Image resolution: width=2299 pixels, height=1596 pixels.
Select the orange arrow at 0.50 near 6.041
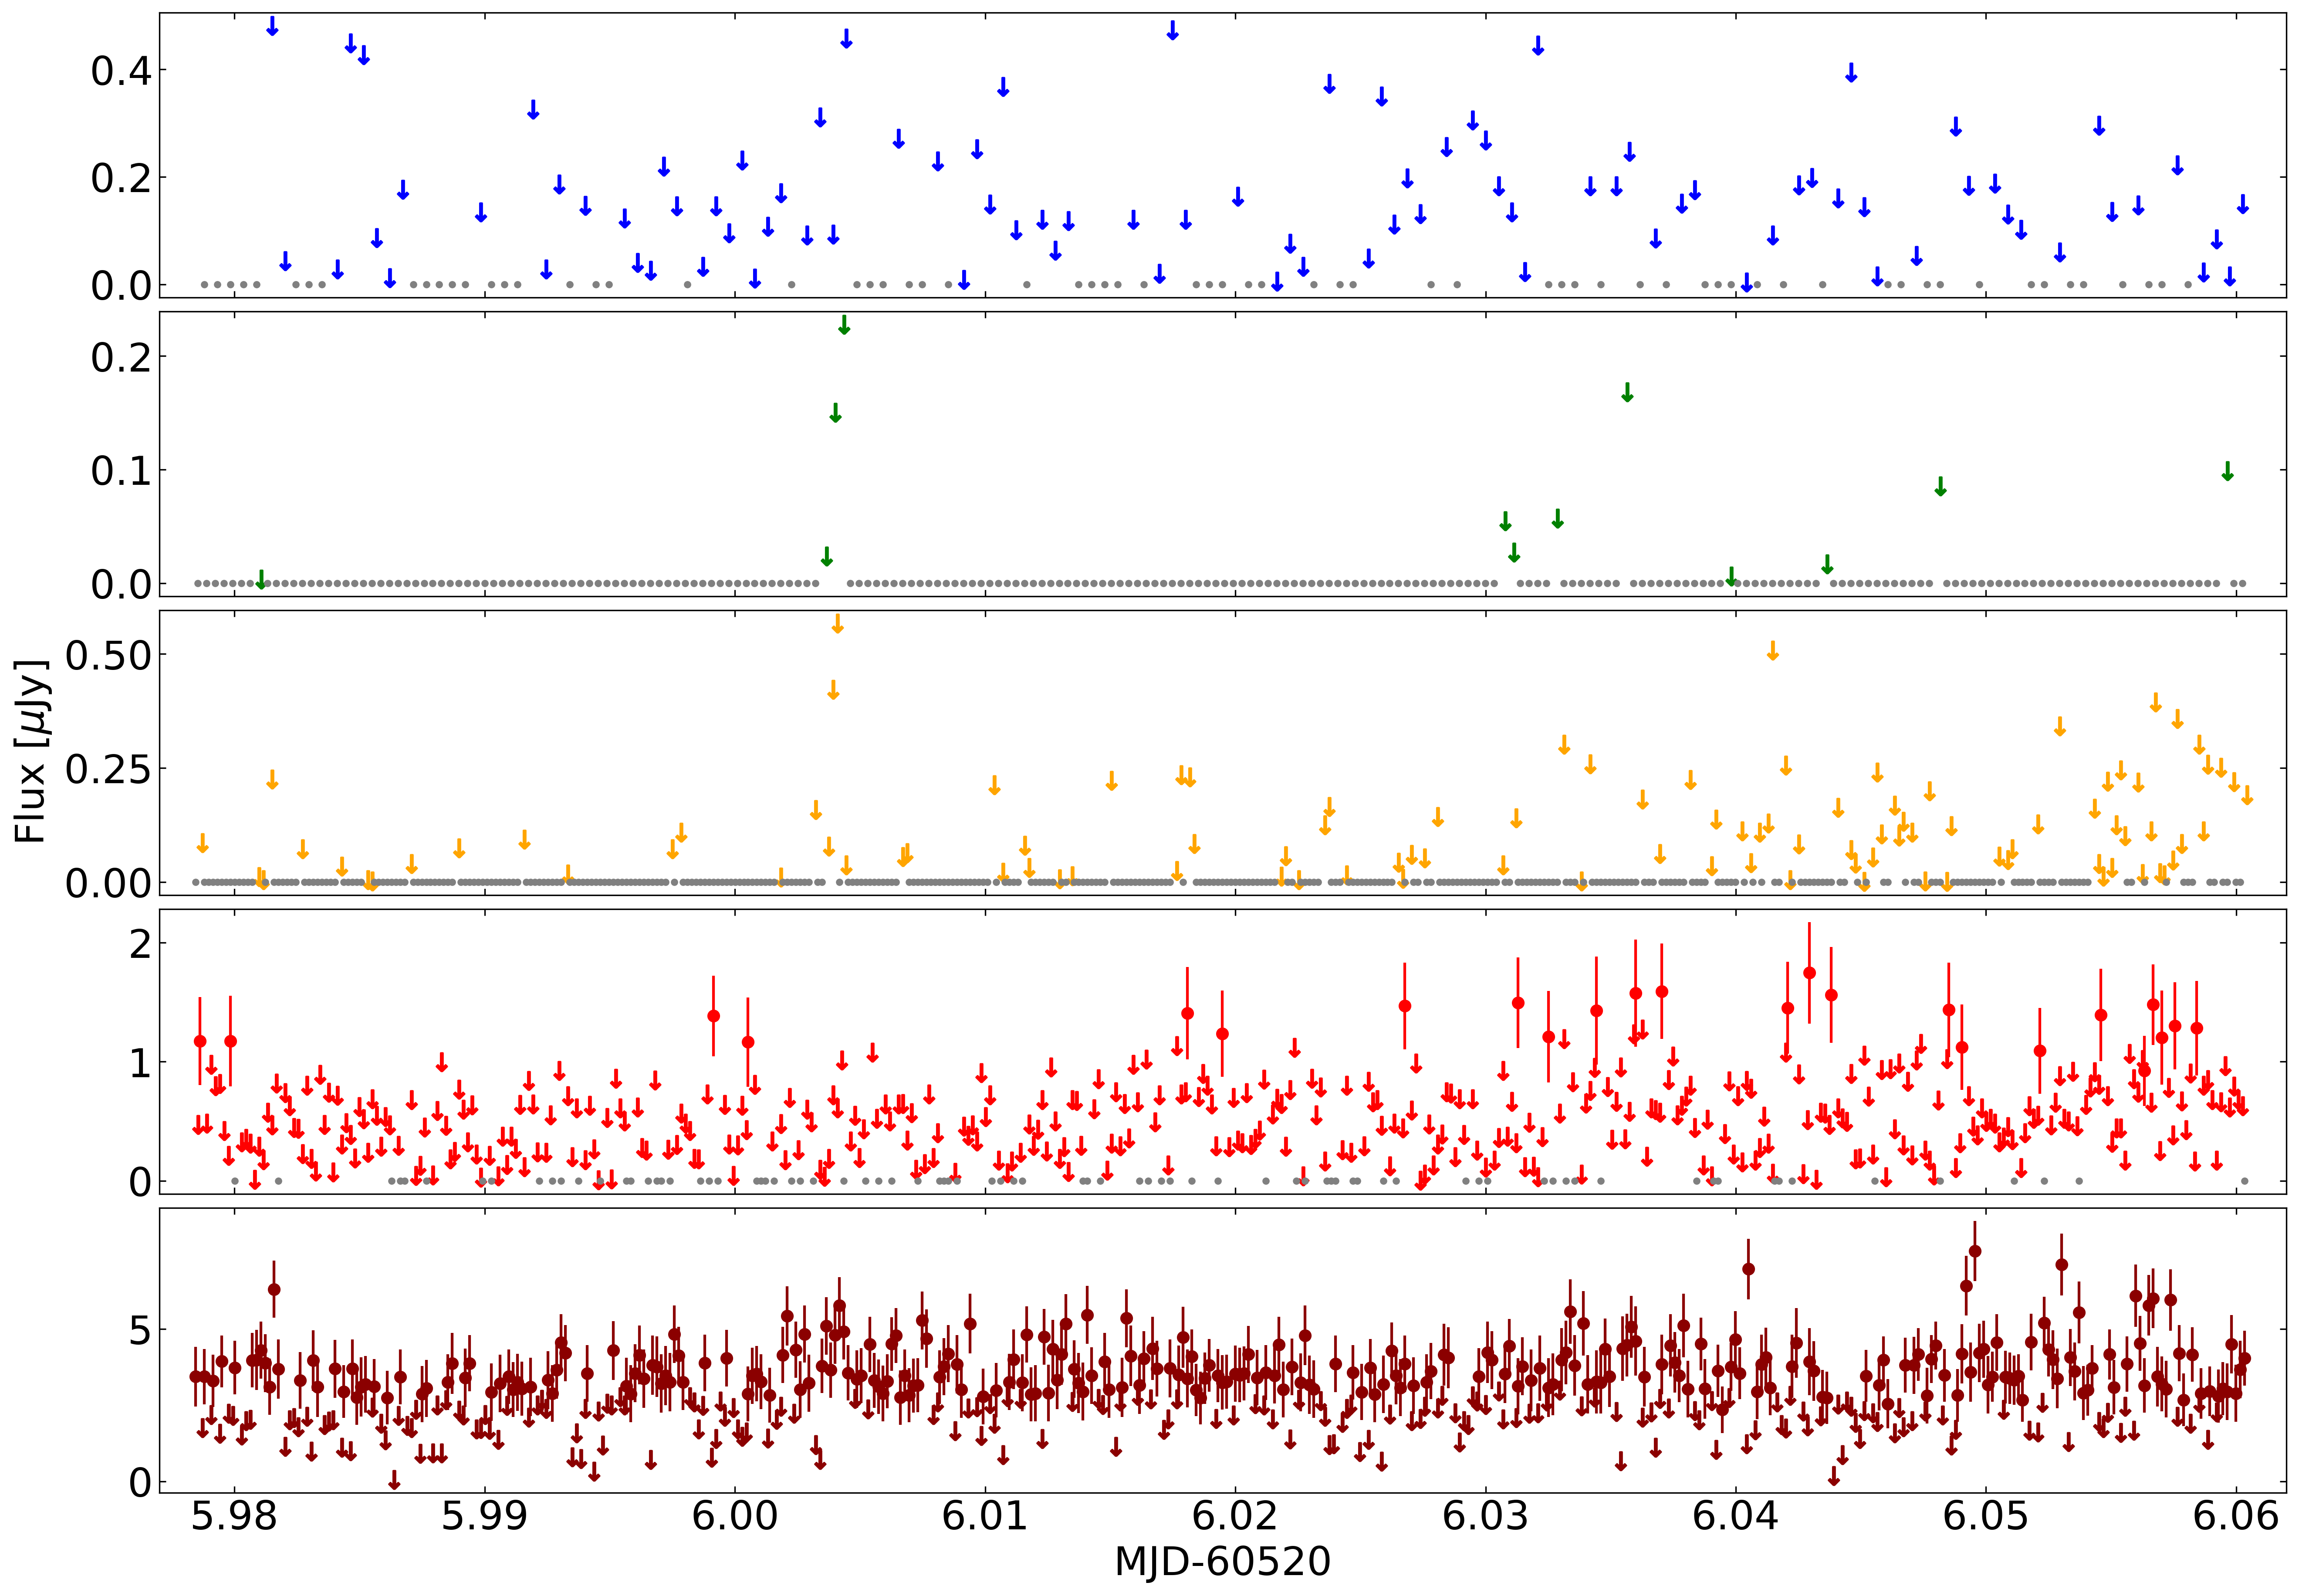click(x=1773, y=650)
